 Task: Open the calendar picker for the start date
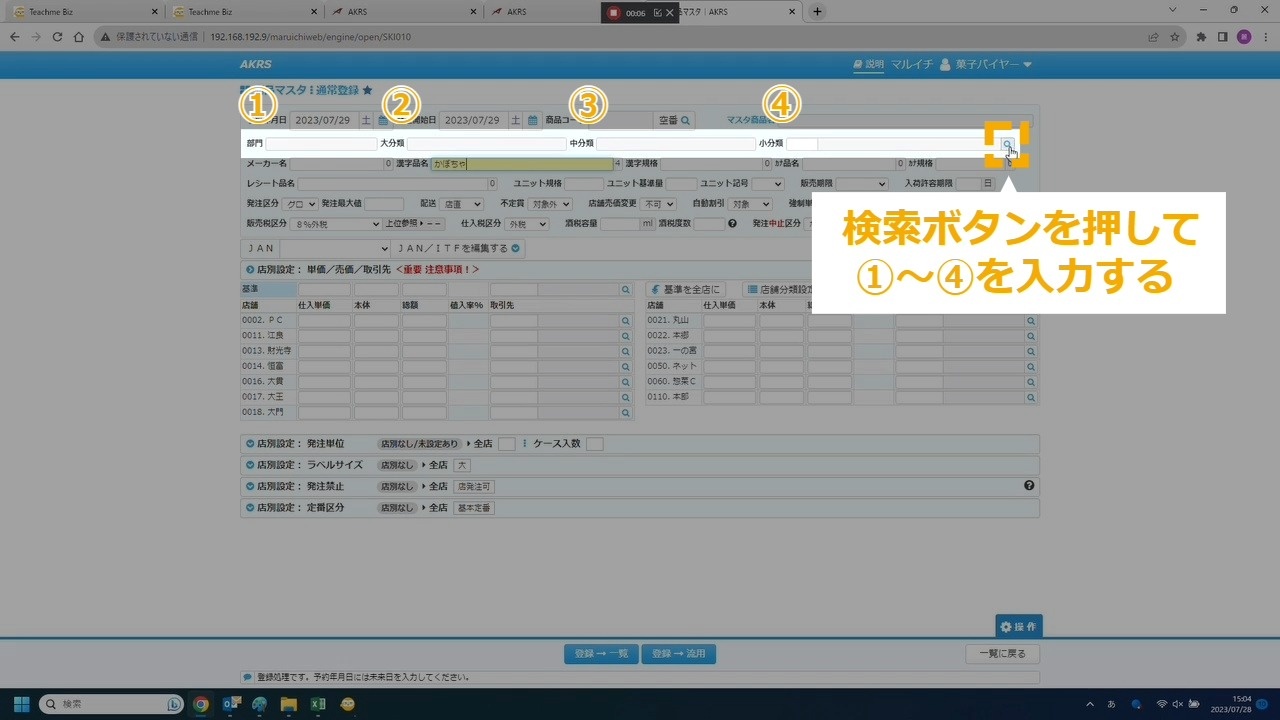click(x=533, y=120)
